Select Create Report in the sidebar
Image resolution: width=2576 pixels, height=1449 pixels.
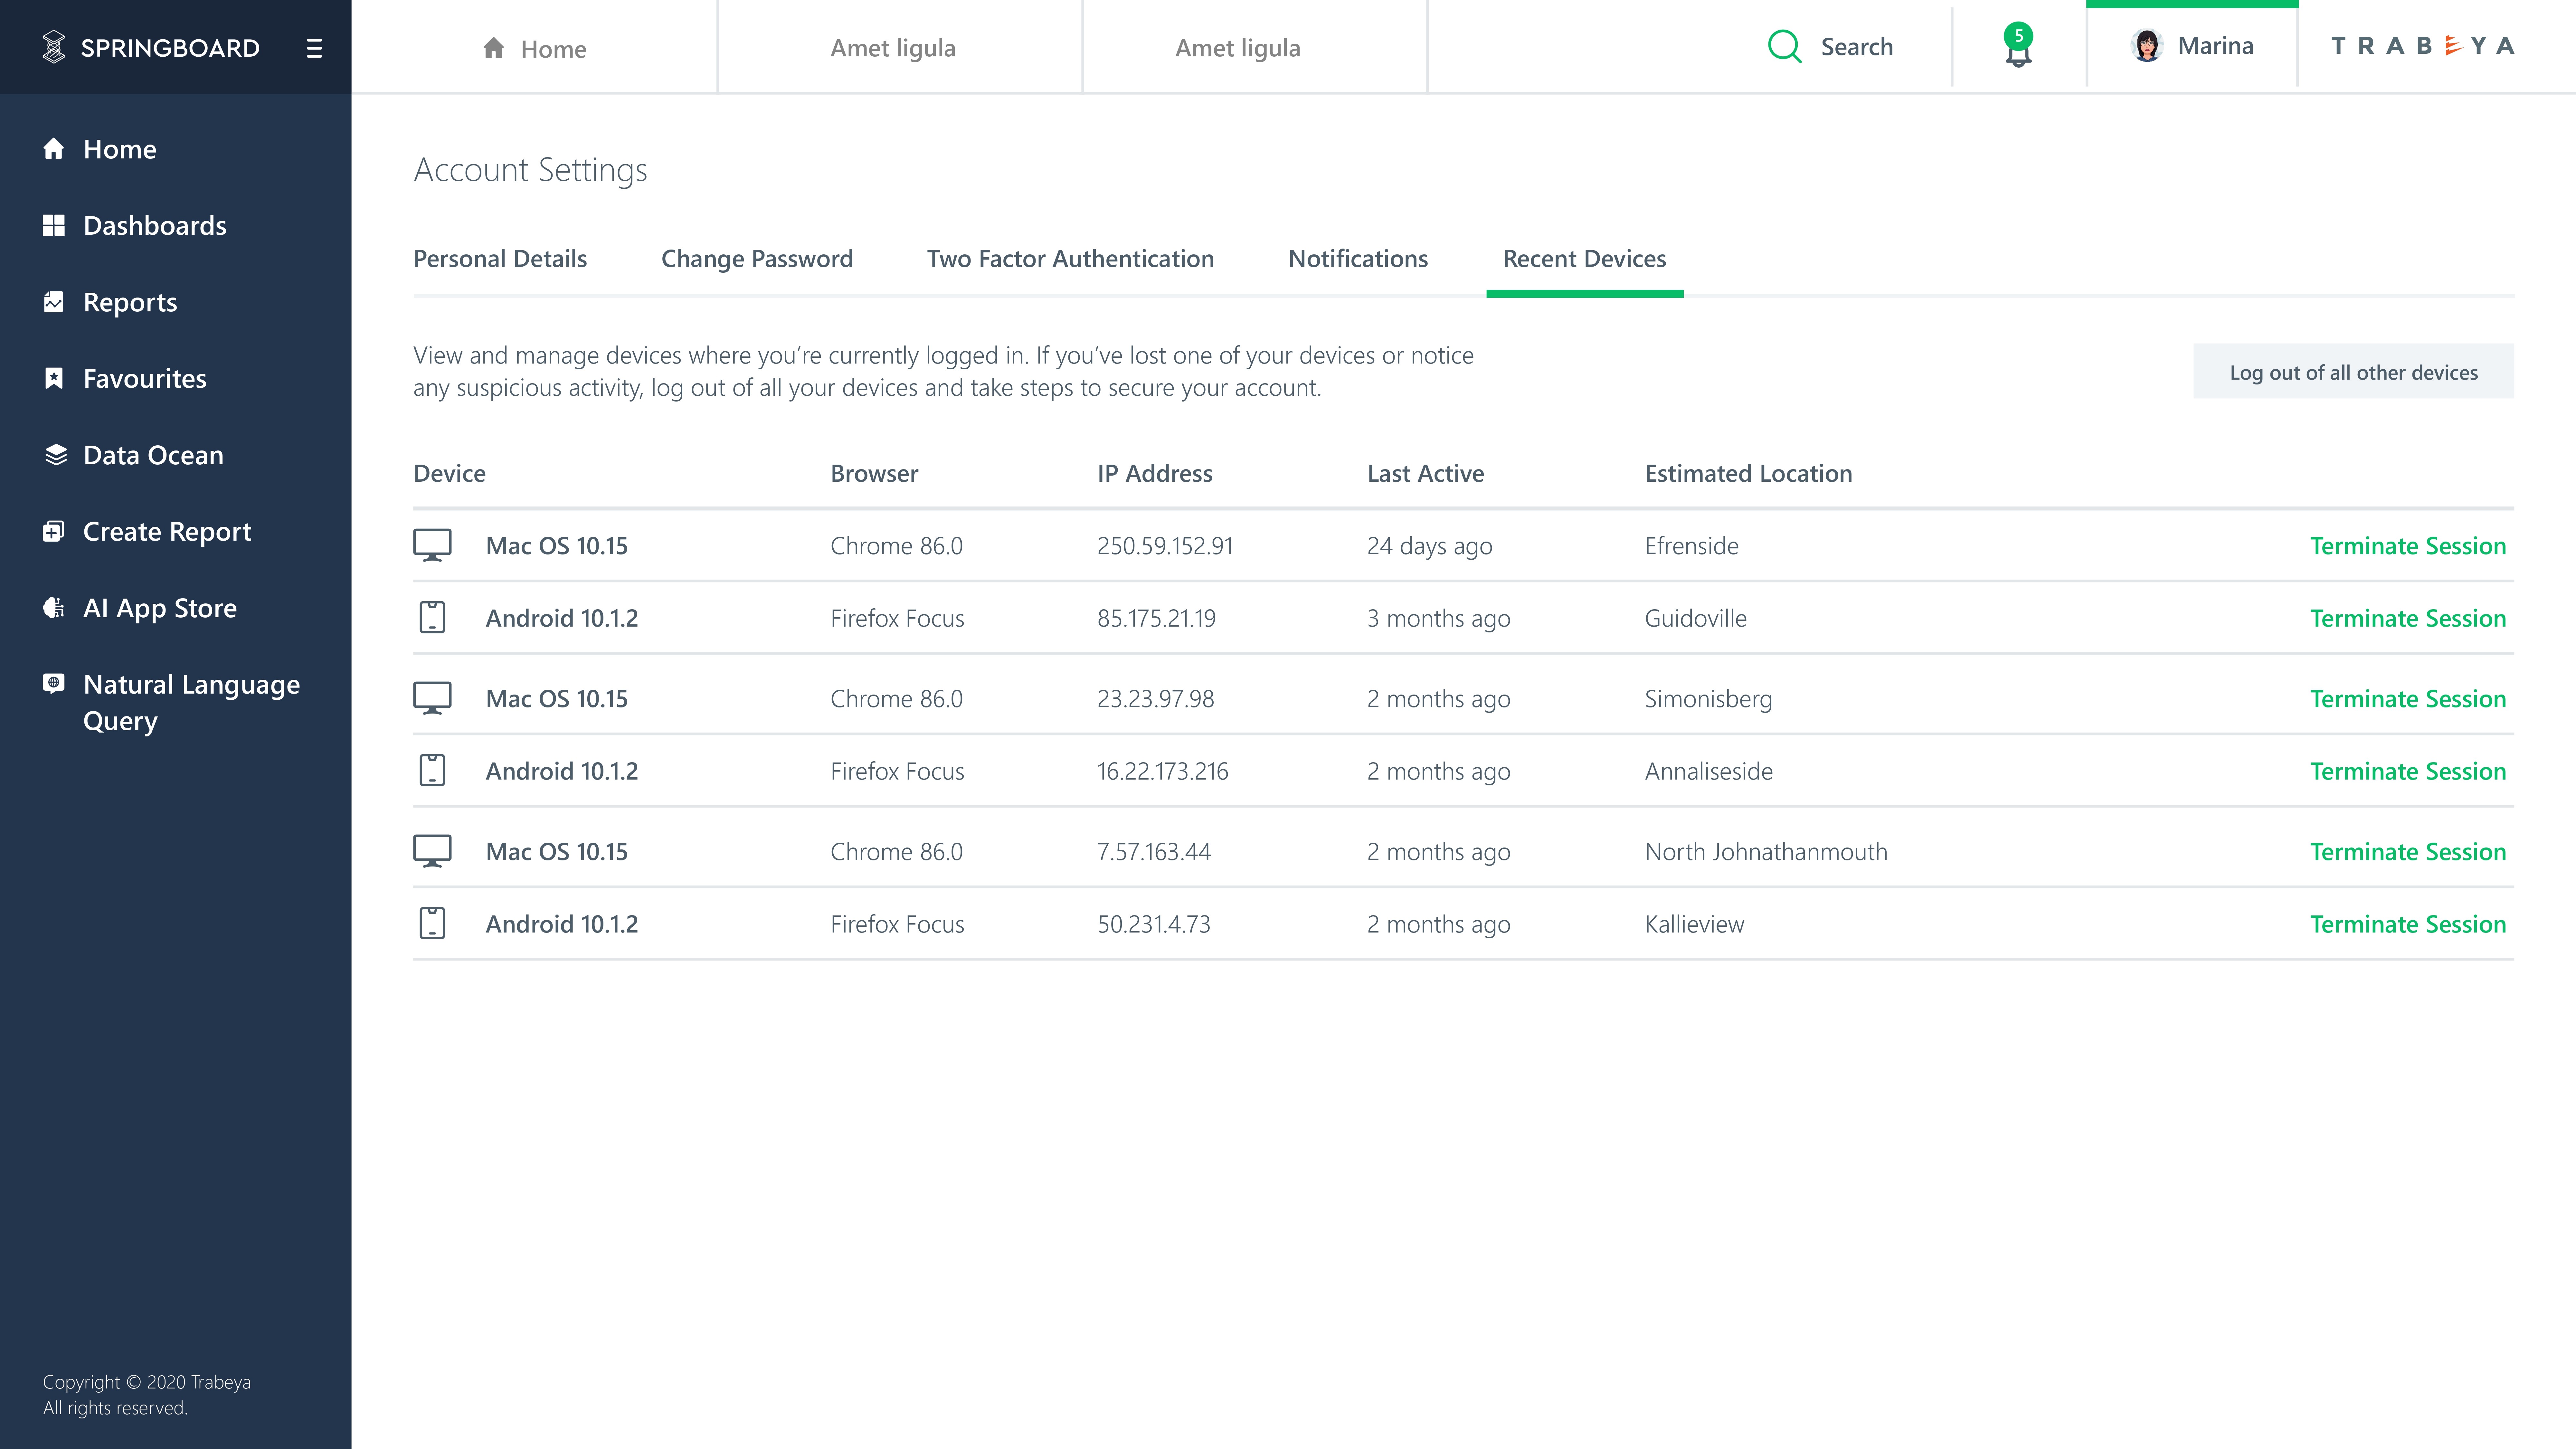coord(167,532)
